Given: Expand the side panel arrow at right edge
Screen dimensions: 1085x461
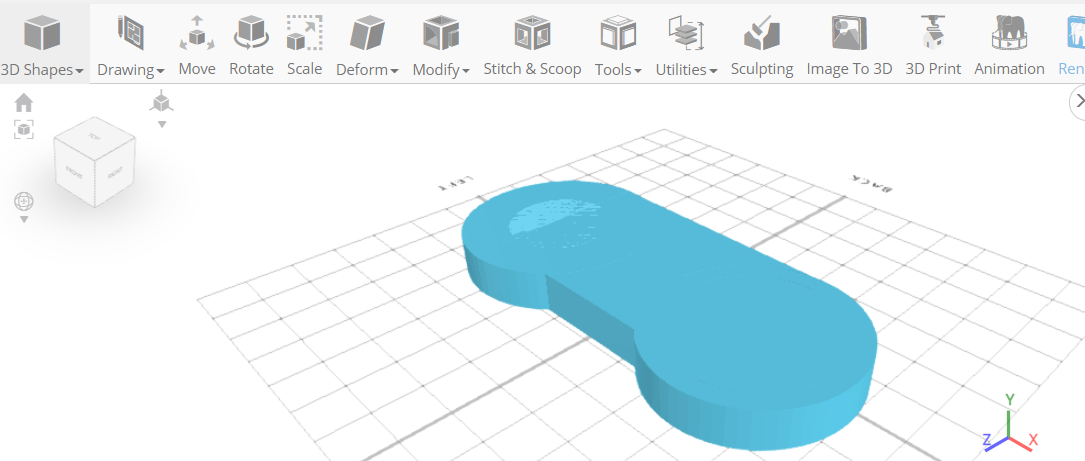Looking at the screenshot, I should [x=1079, y=101].
